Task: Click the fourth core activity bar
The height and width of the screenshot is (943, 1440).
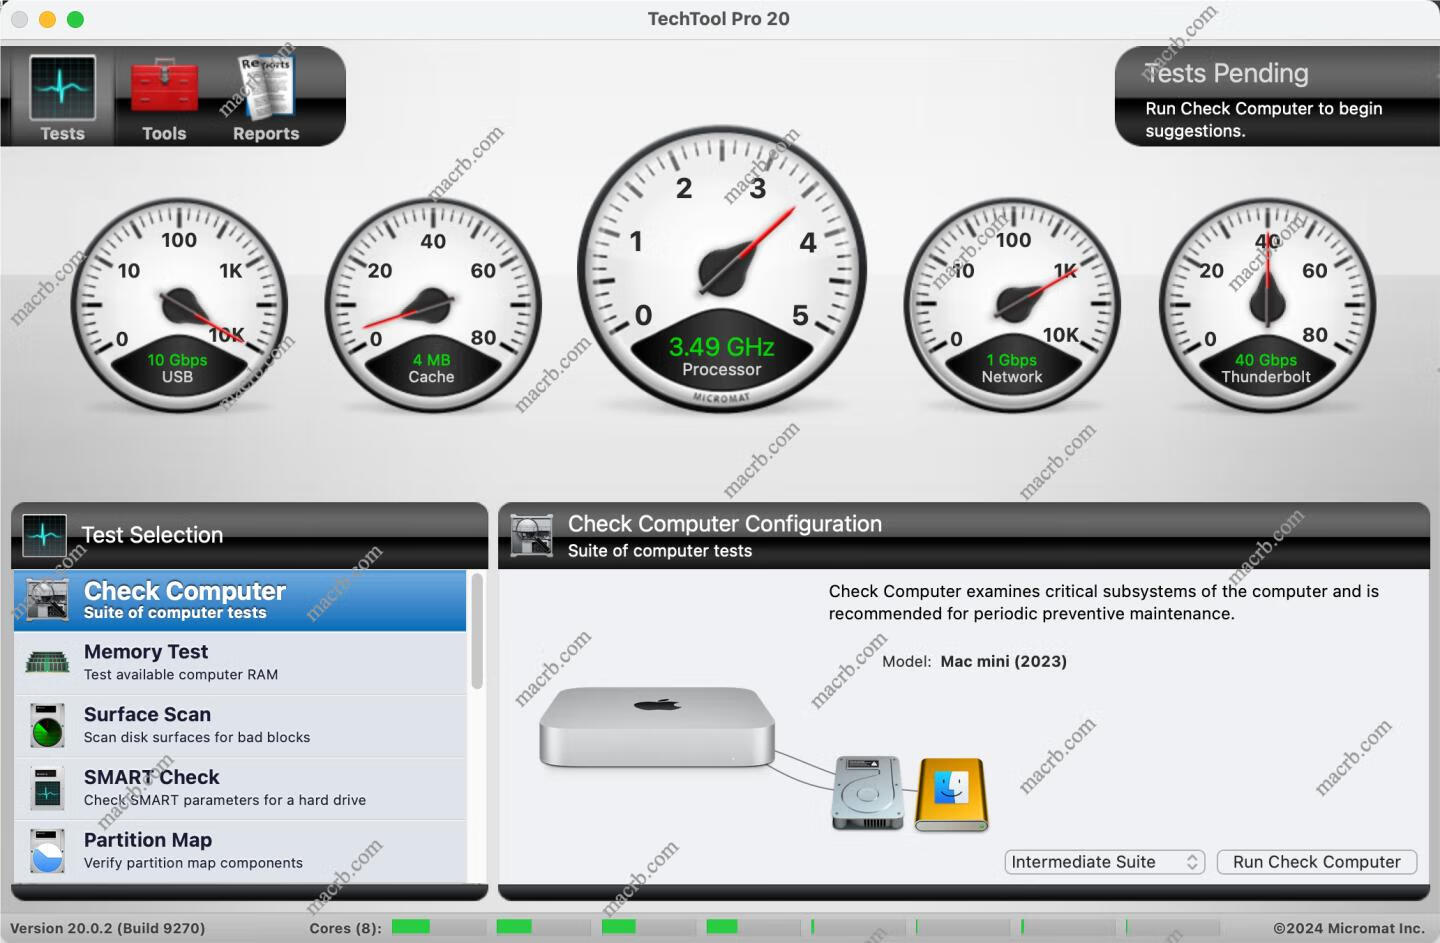Action: coord(722,927)
